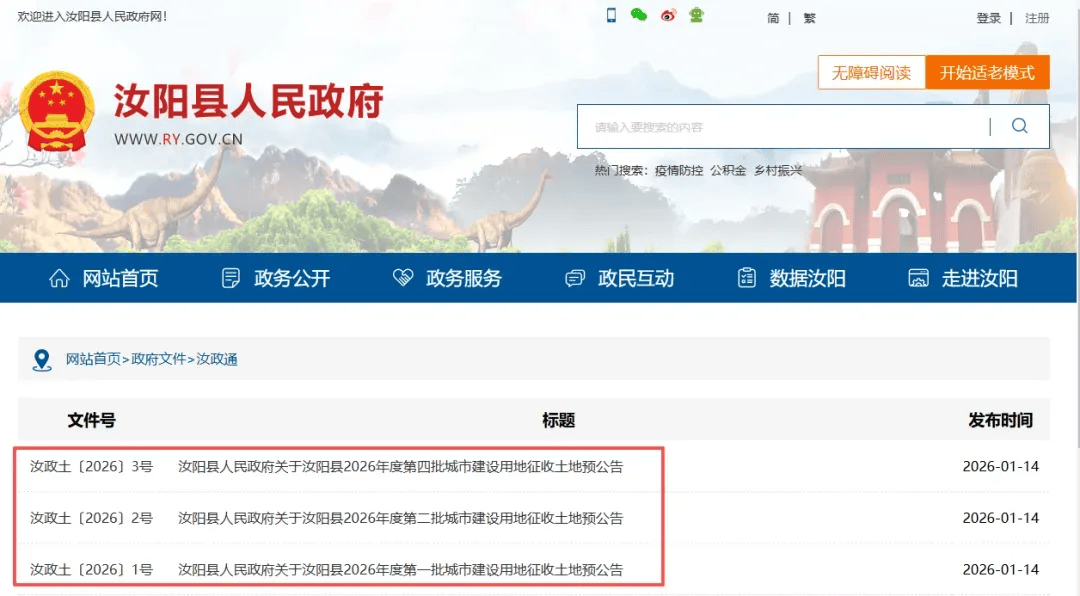
Task: Click the location pin breadcrumb icon
Action: (x=42, y=360)
